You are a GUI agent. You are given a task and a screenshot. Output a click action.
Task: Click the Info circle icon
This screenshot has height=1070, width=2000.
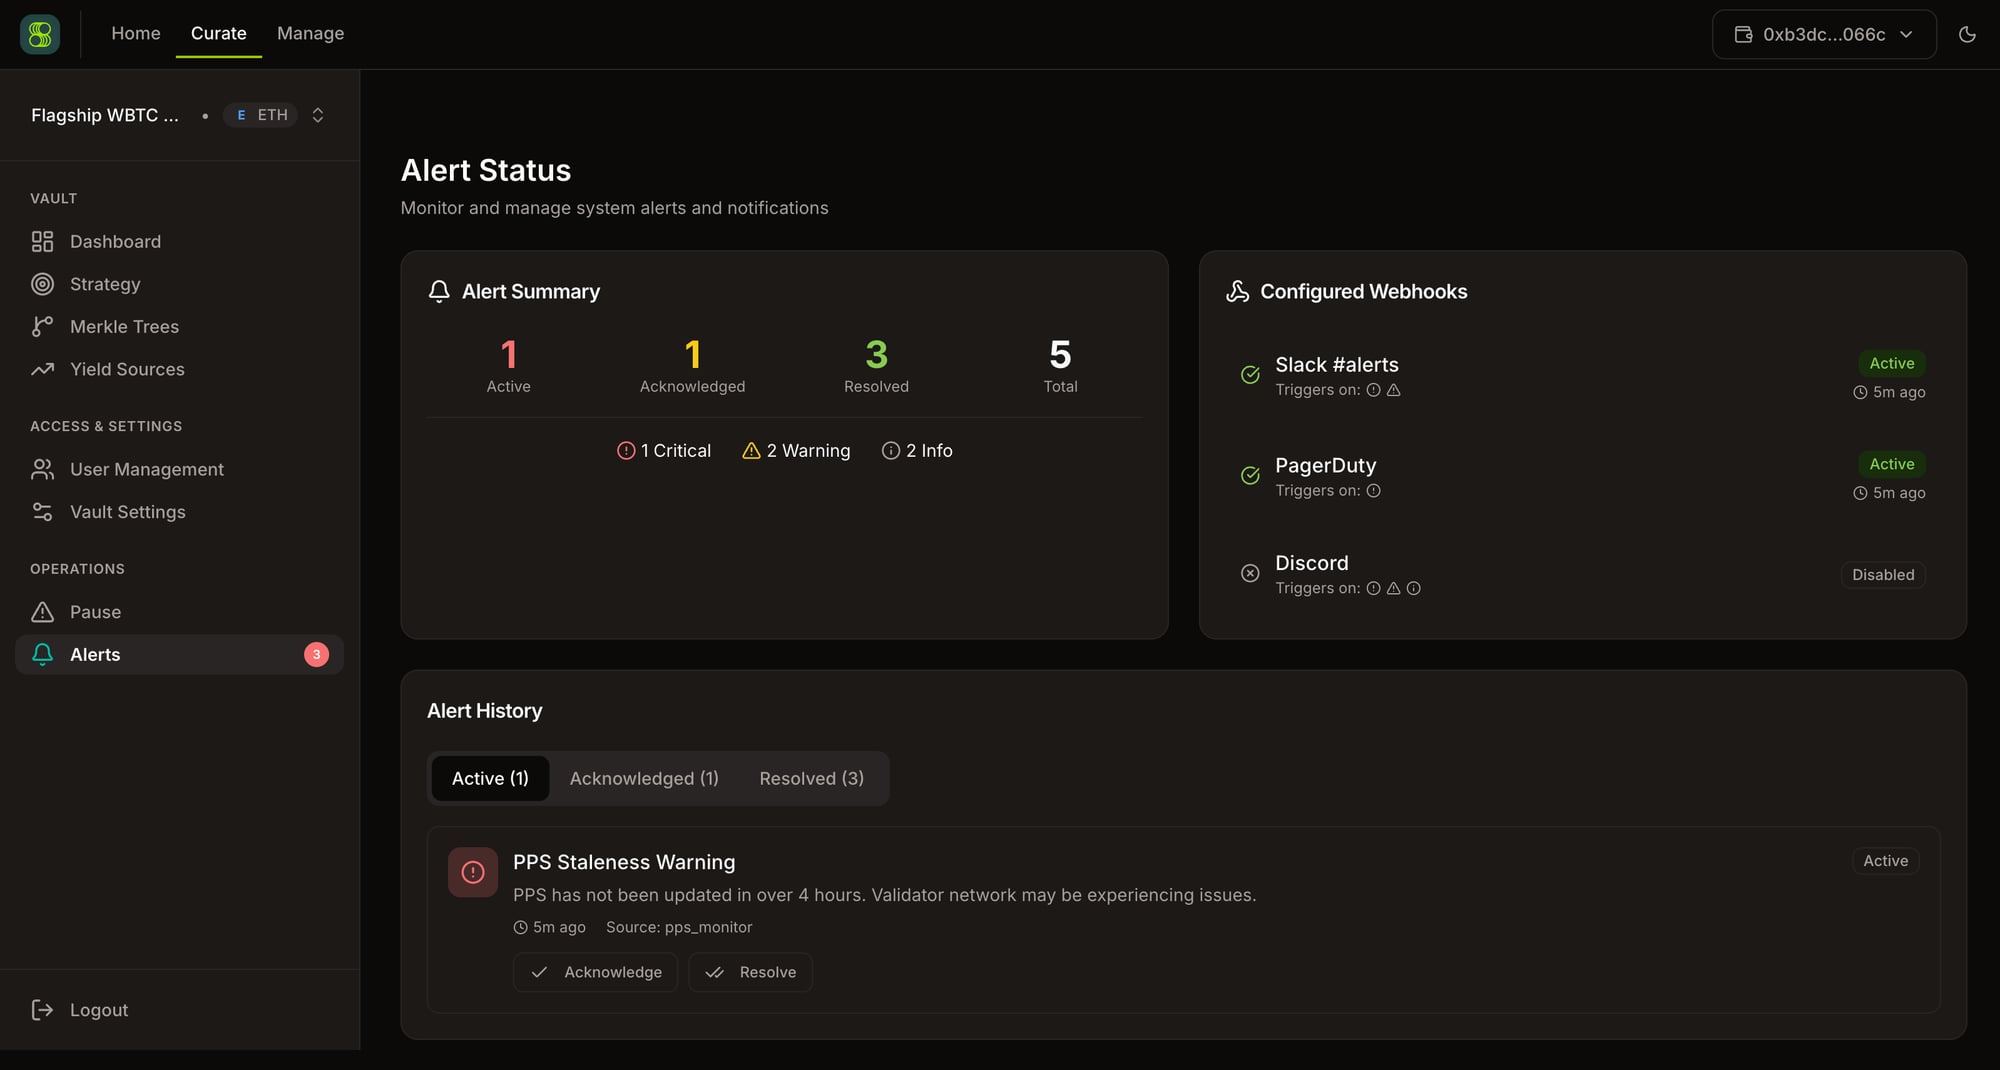pyautogui.click(x=890, y=451)
